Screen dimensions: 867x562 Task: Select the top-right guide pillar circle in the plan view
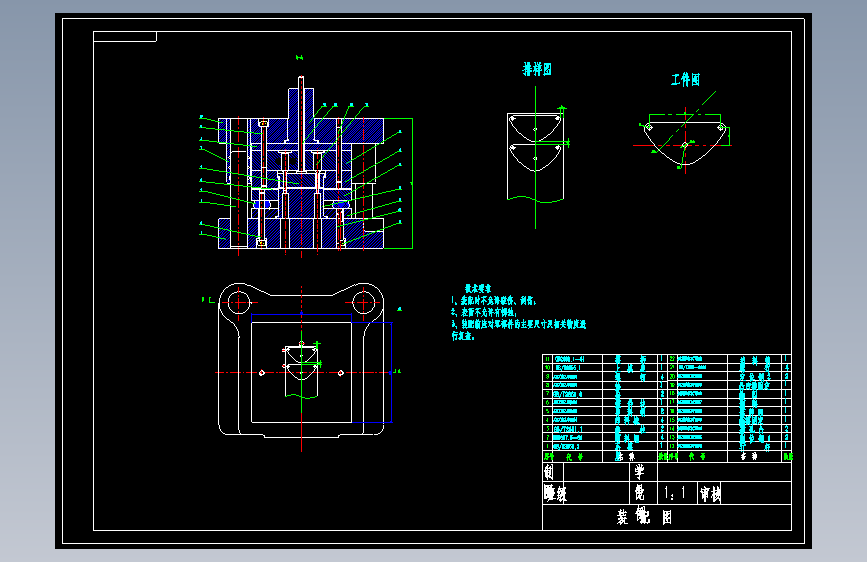364,303
